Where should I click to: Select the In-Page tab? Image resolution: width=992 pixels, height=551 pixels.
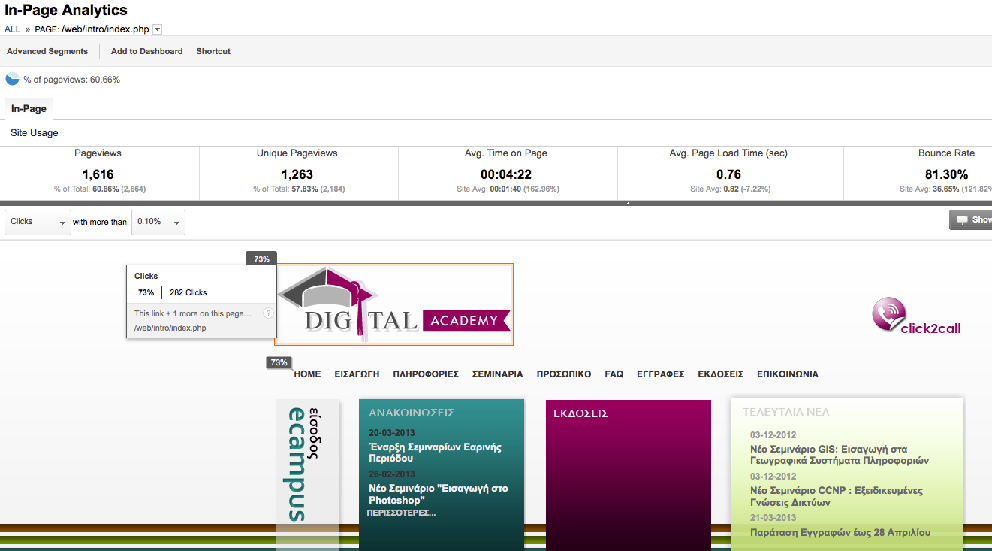[x=28, y=108]
